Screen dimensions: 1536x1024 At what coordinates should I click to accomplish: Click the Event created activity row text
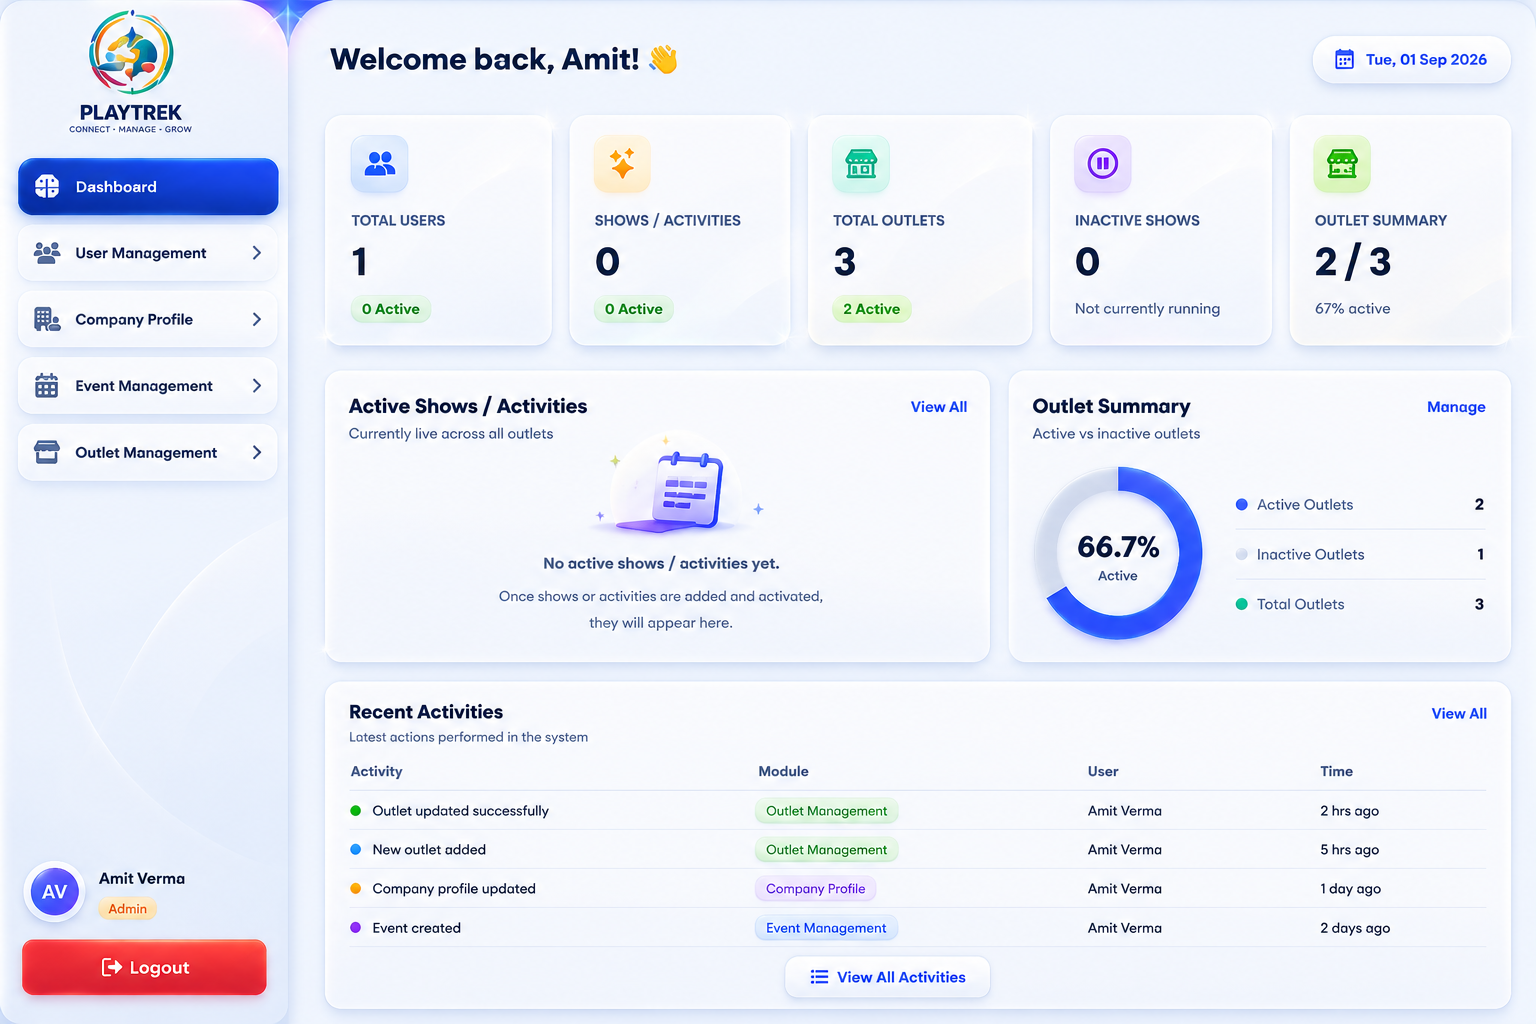pos(416,928)
